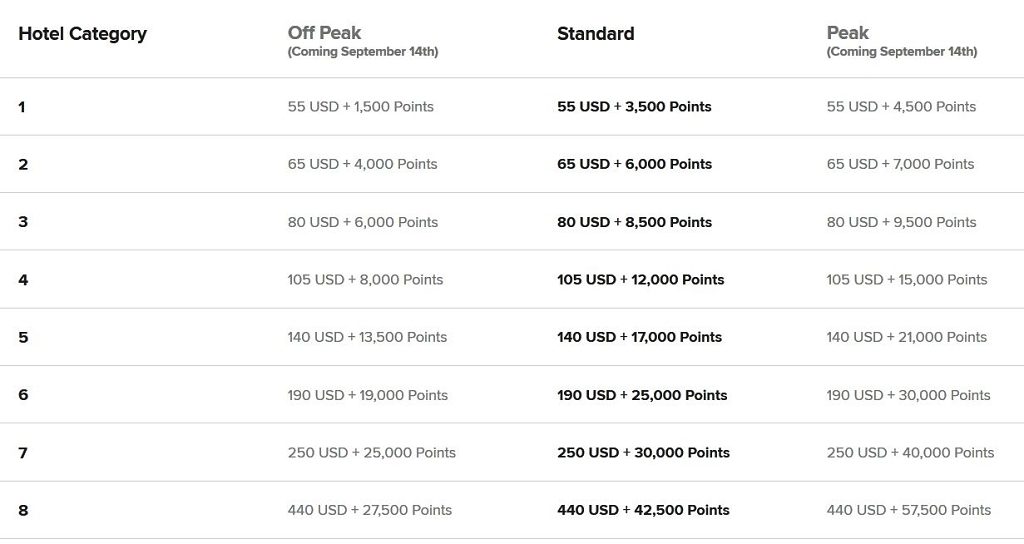The width and height of the screenshot is (1024, 544).
Task: Click 105 USD + 12,000 Points cell
Action: pos(640,280)
